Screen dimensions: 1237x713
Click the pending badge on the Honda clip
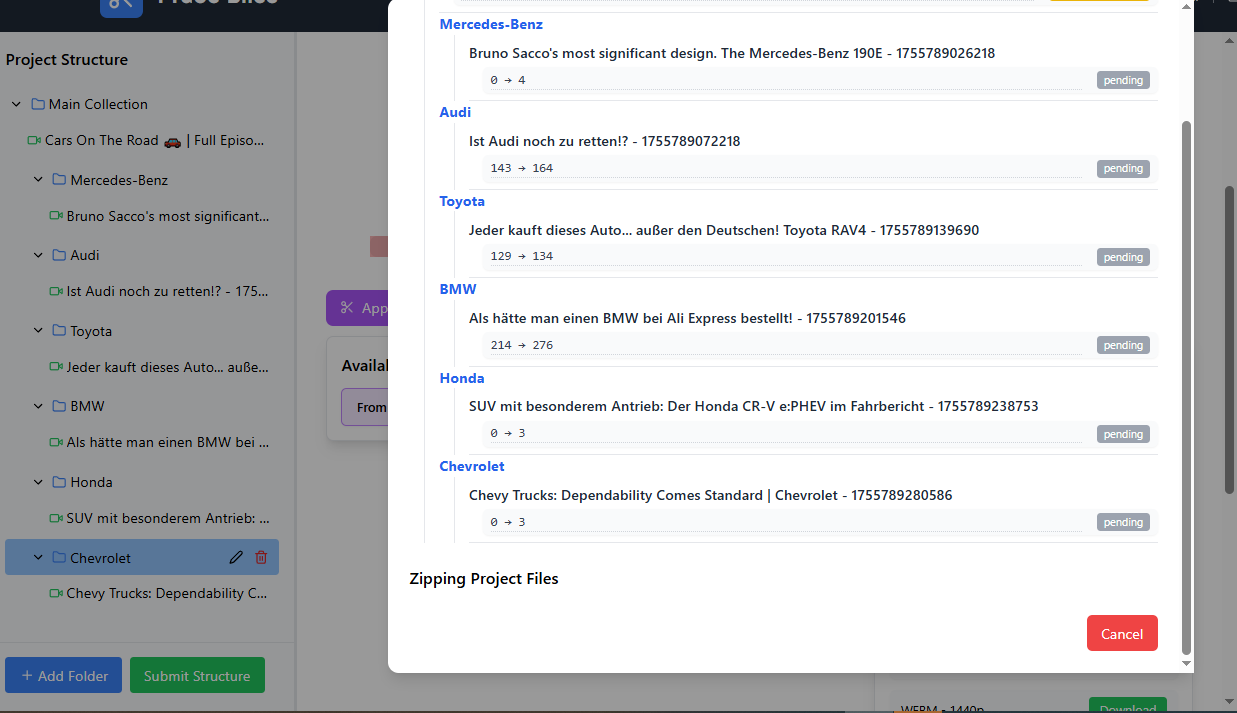click(1123, 434)
